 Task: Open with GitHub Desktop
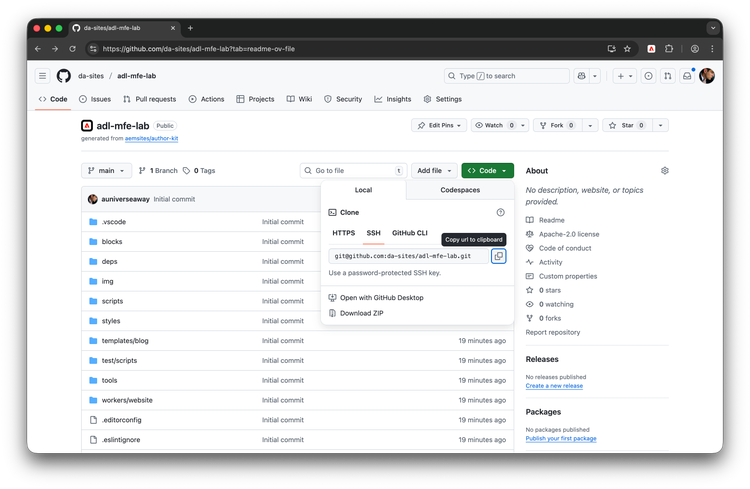[x=381, y=297]
